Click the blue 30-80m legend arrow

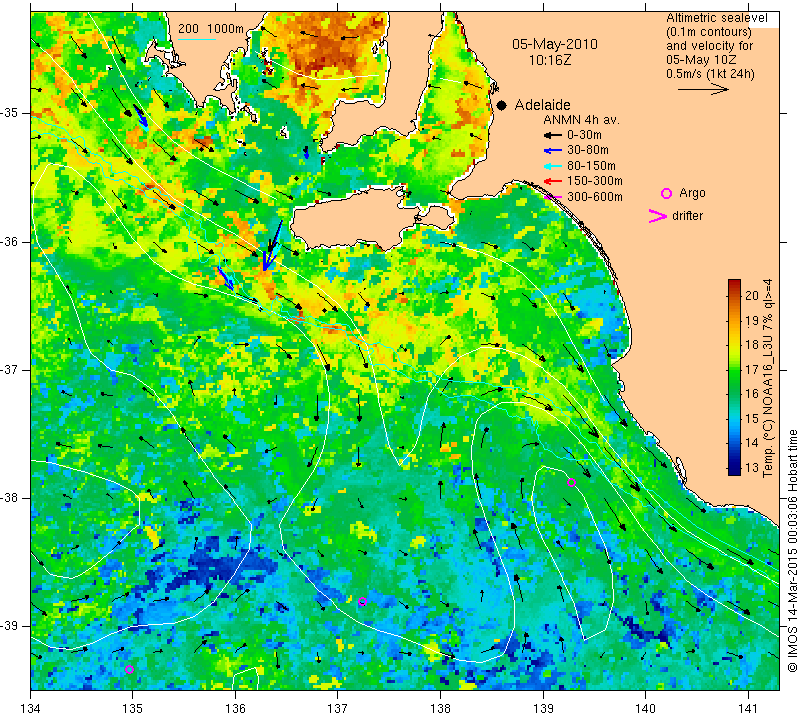tap(553, 151)
